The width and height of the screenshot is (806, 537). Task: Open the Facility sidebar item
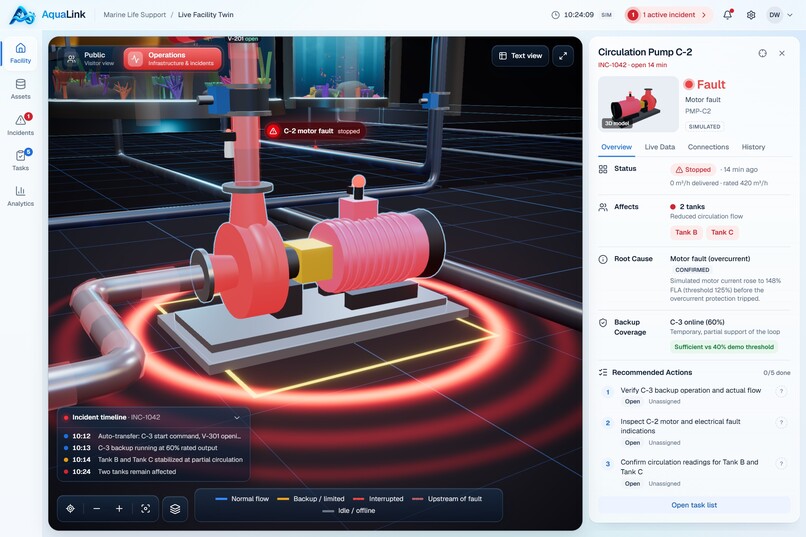[21, 53]
